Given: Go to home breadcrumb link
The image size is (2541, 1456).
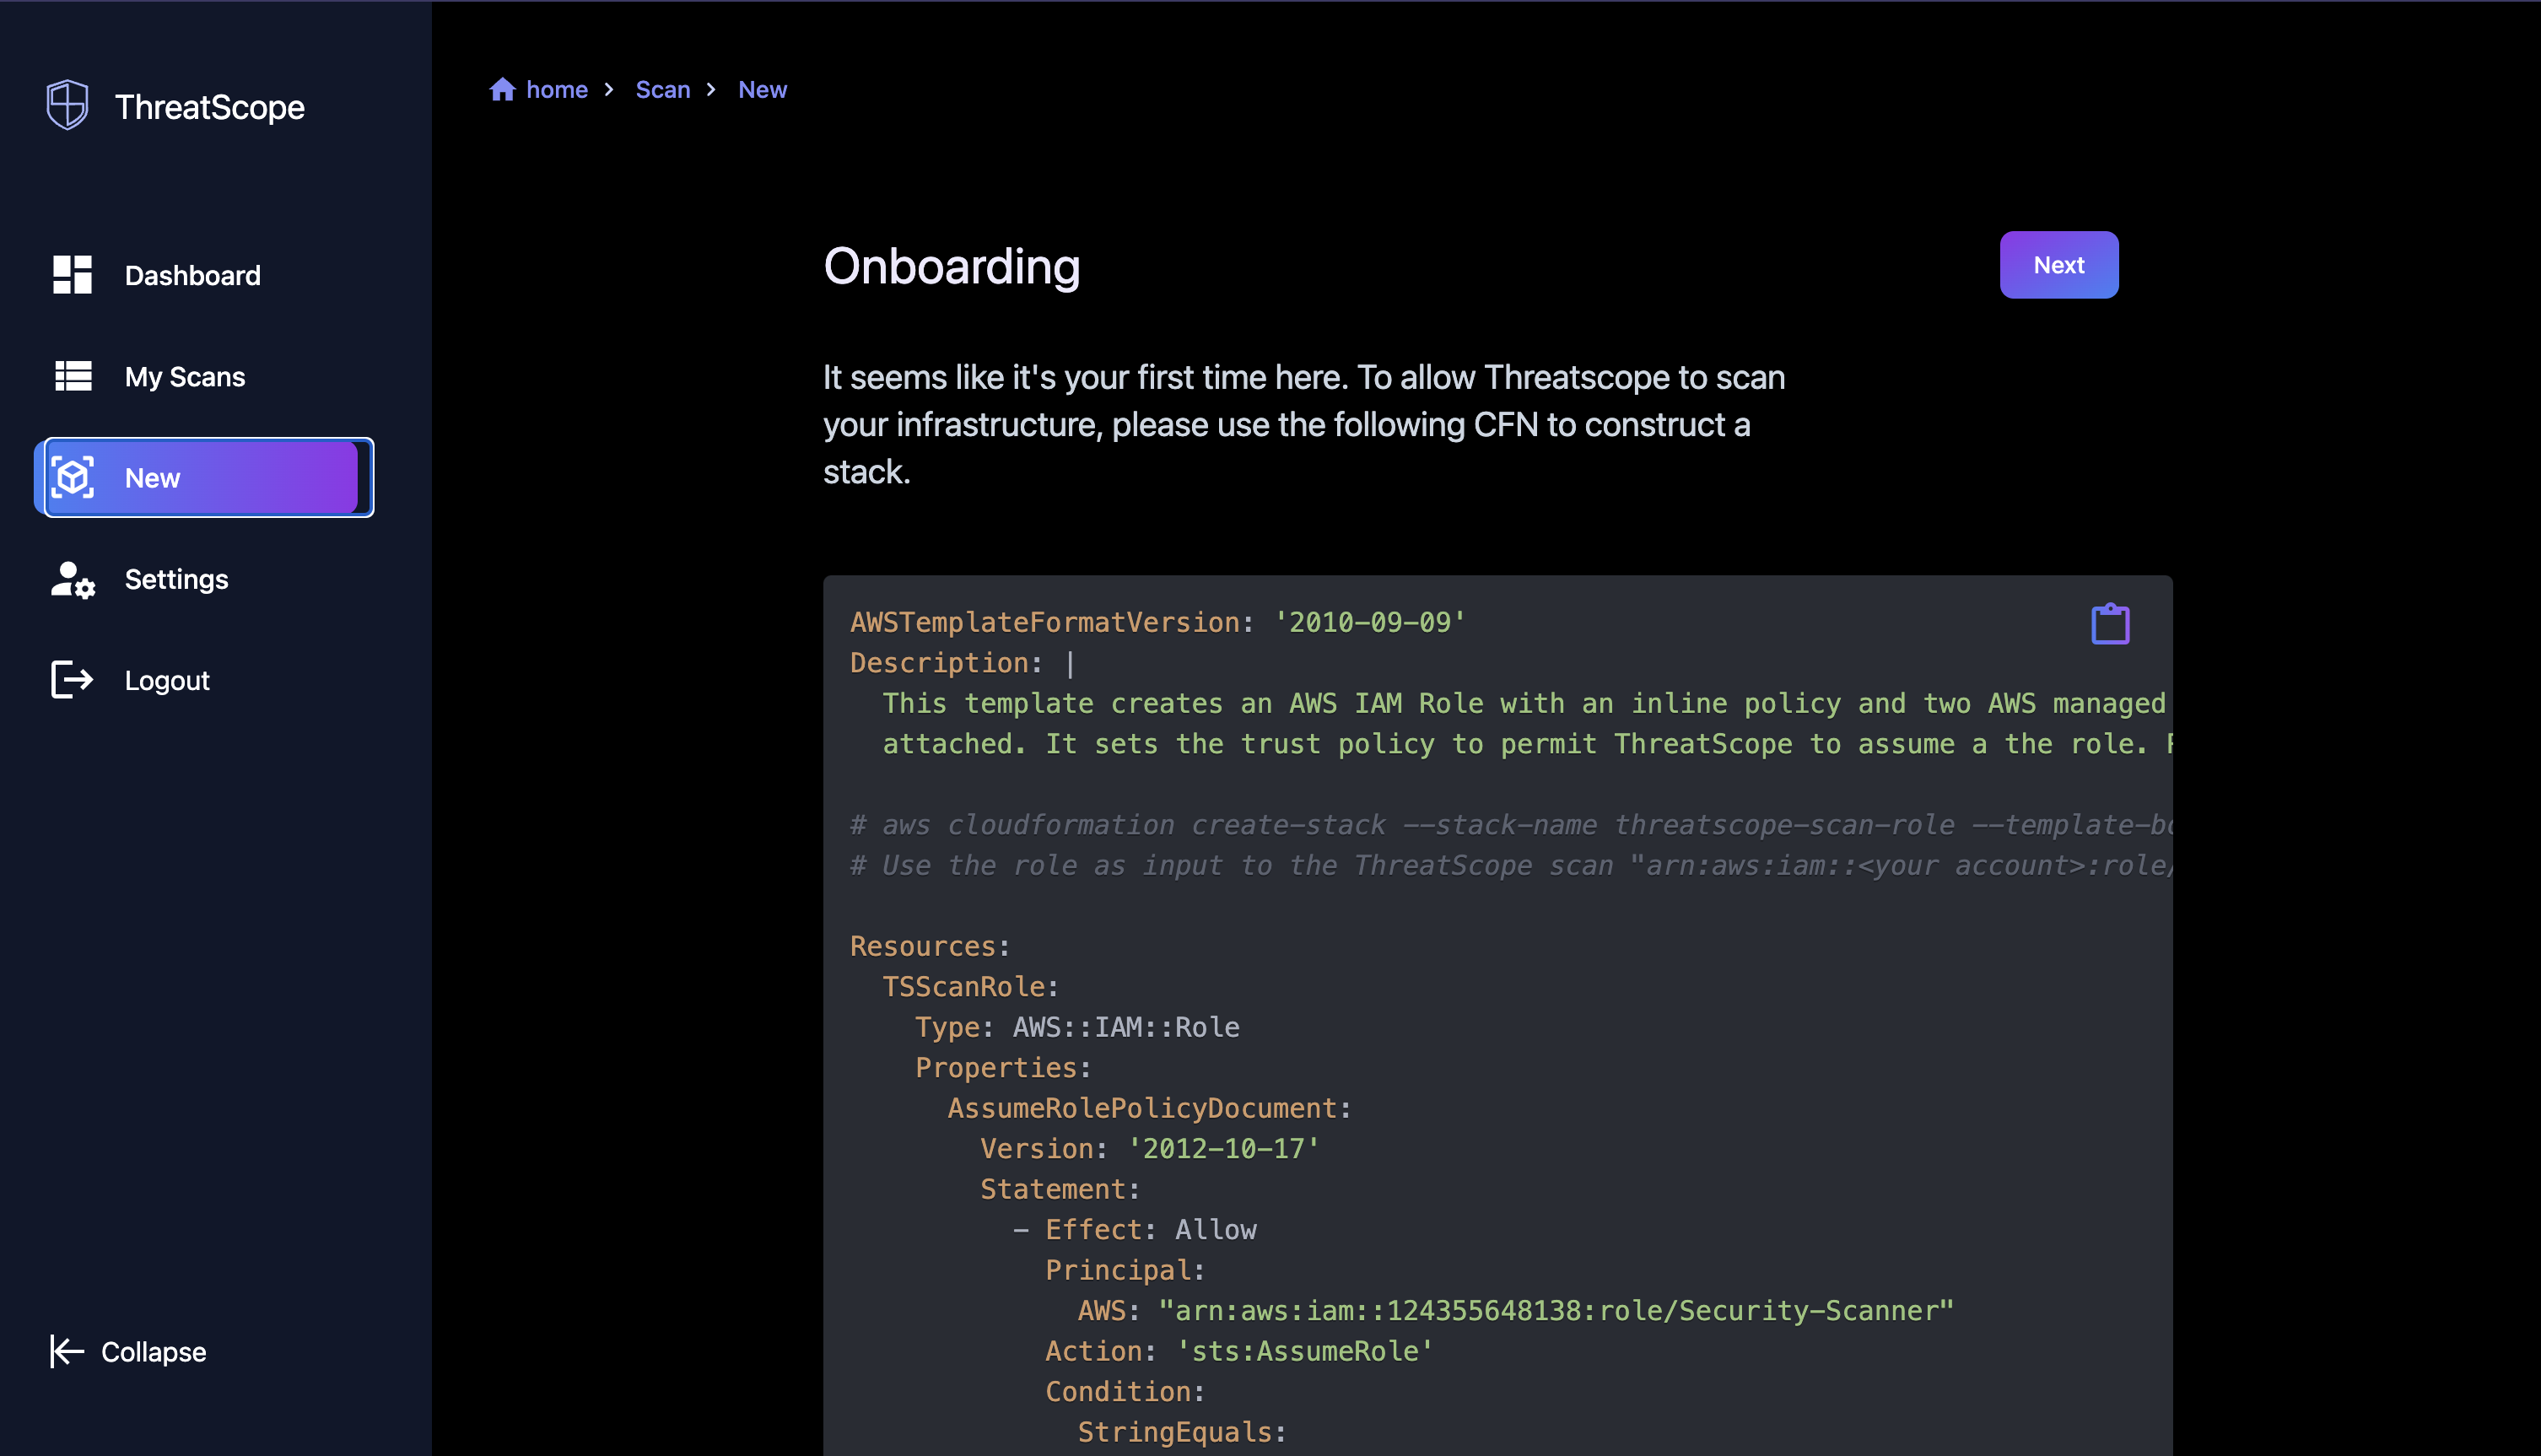Looking at the screenshot, I should pos(557,90).
